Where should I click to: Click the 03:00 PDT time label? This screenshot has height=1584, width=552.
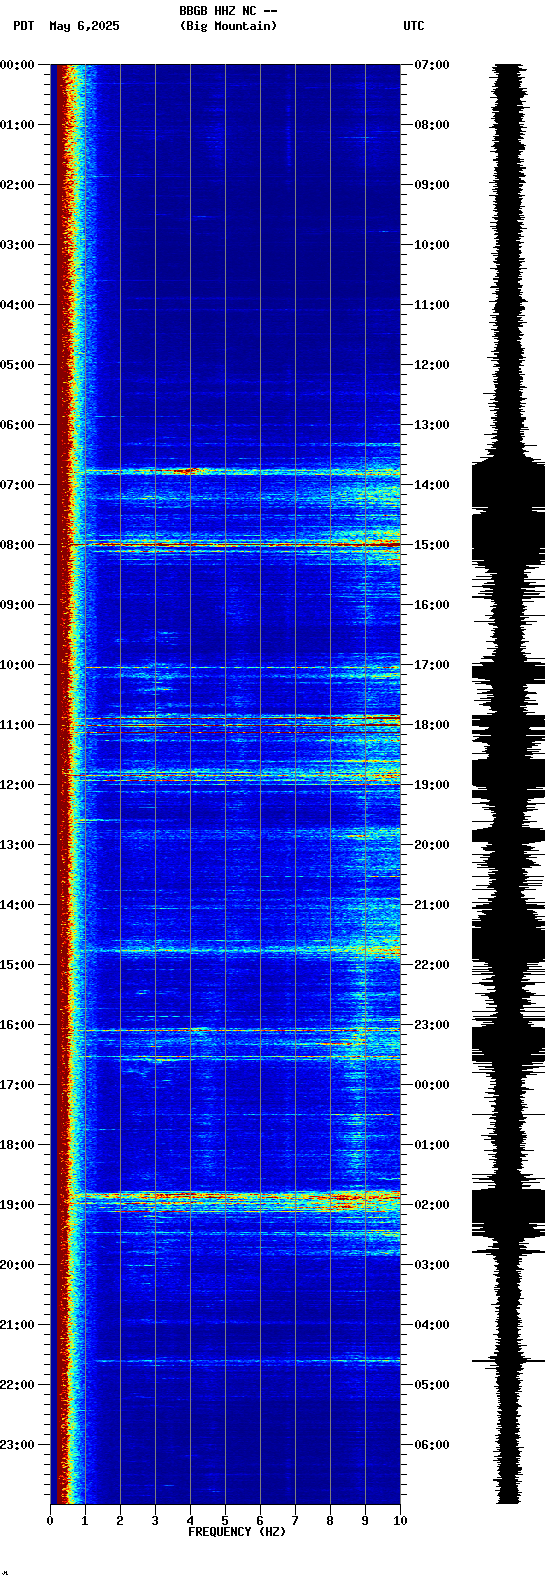[17, 245]
